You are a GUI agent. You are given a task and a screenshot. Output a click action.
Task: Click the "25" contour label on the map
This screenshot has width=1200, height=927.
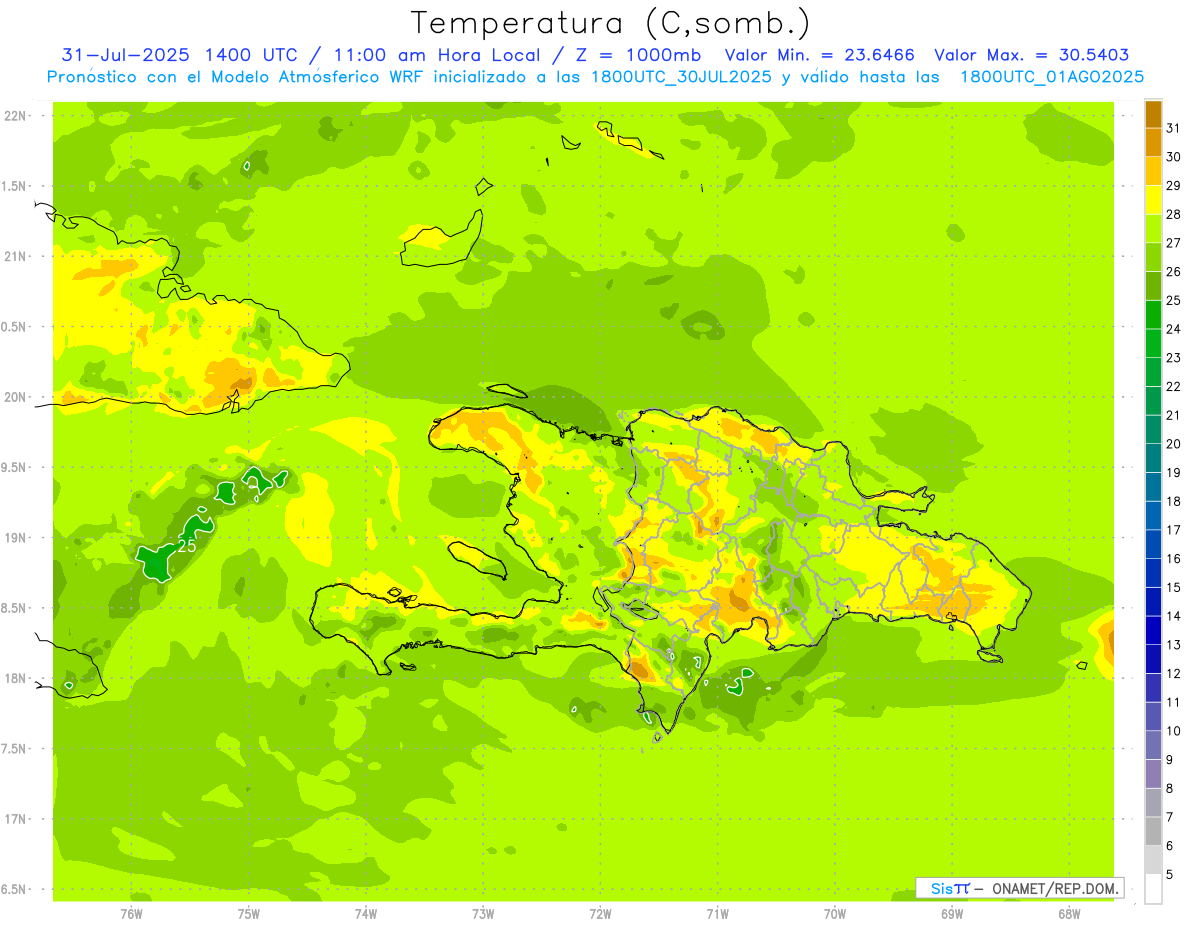(x=187, y=546)
